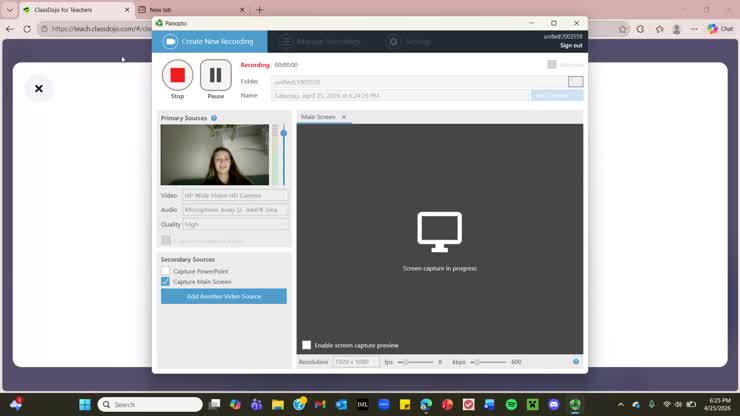The image size is (740, 416).
Task: Click the Primary Sources info icon
Action: 214,118
